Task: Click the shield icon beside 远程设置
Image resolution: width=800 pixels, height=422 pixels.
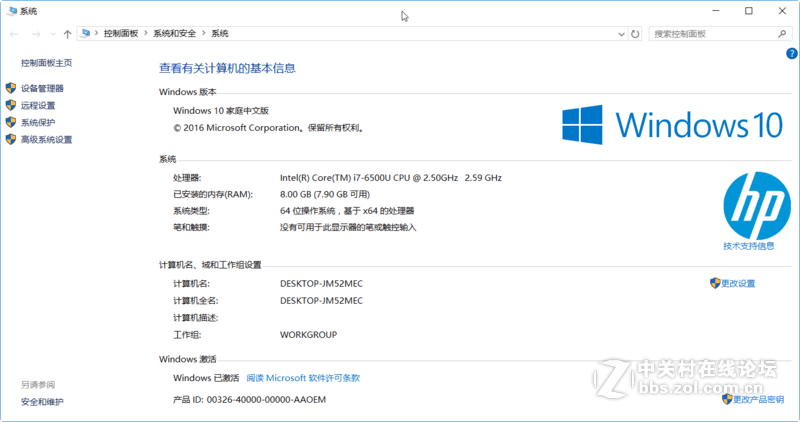Action: coord(11,105)
